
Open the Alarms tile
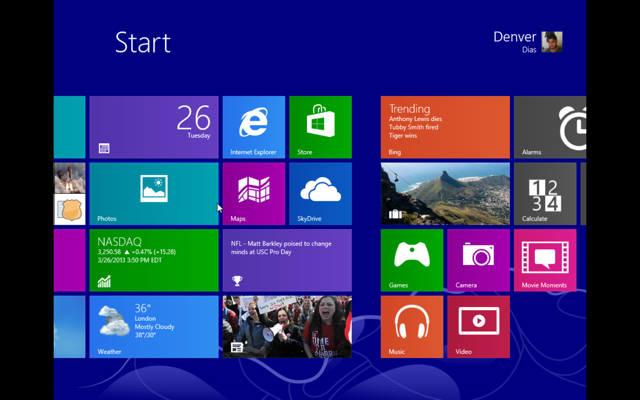(x=550, y=127)
